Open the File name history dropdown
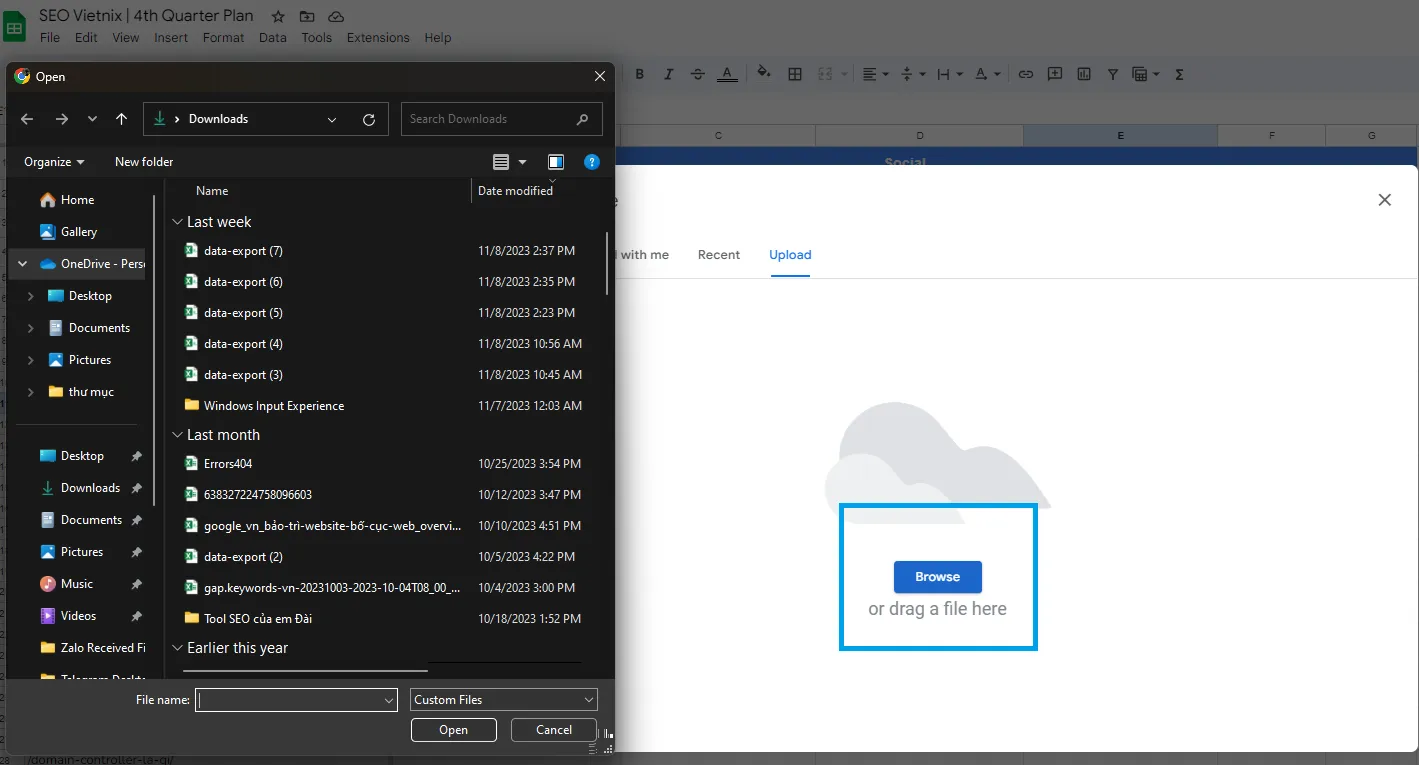The width and height of the screenshot is (1419, 765). [389, 701]
